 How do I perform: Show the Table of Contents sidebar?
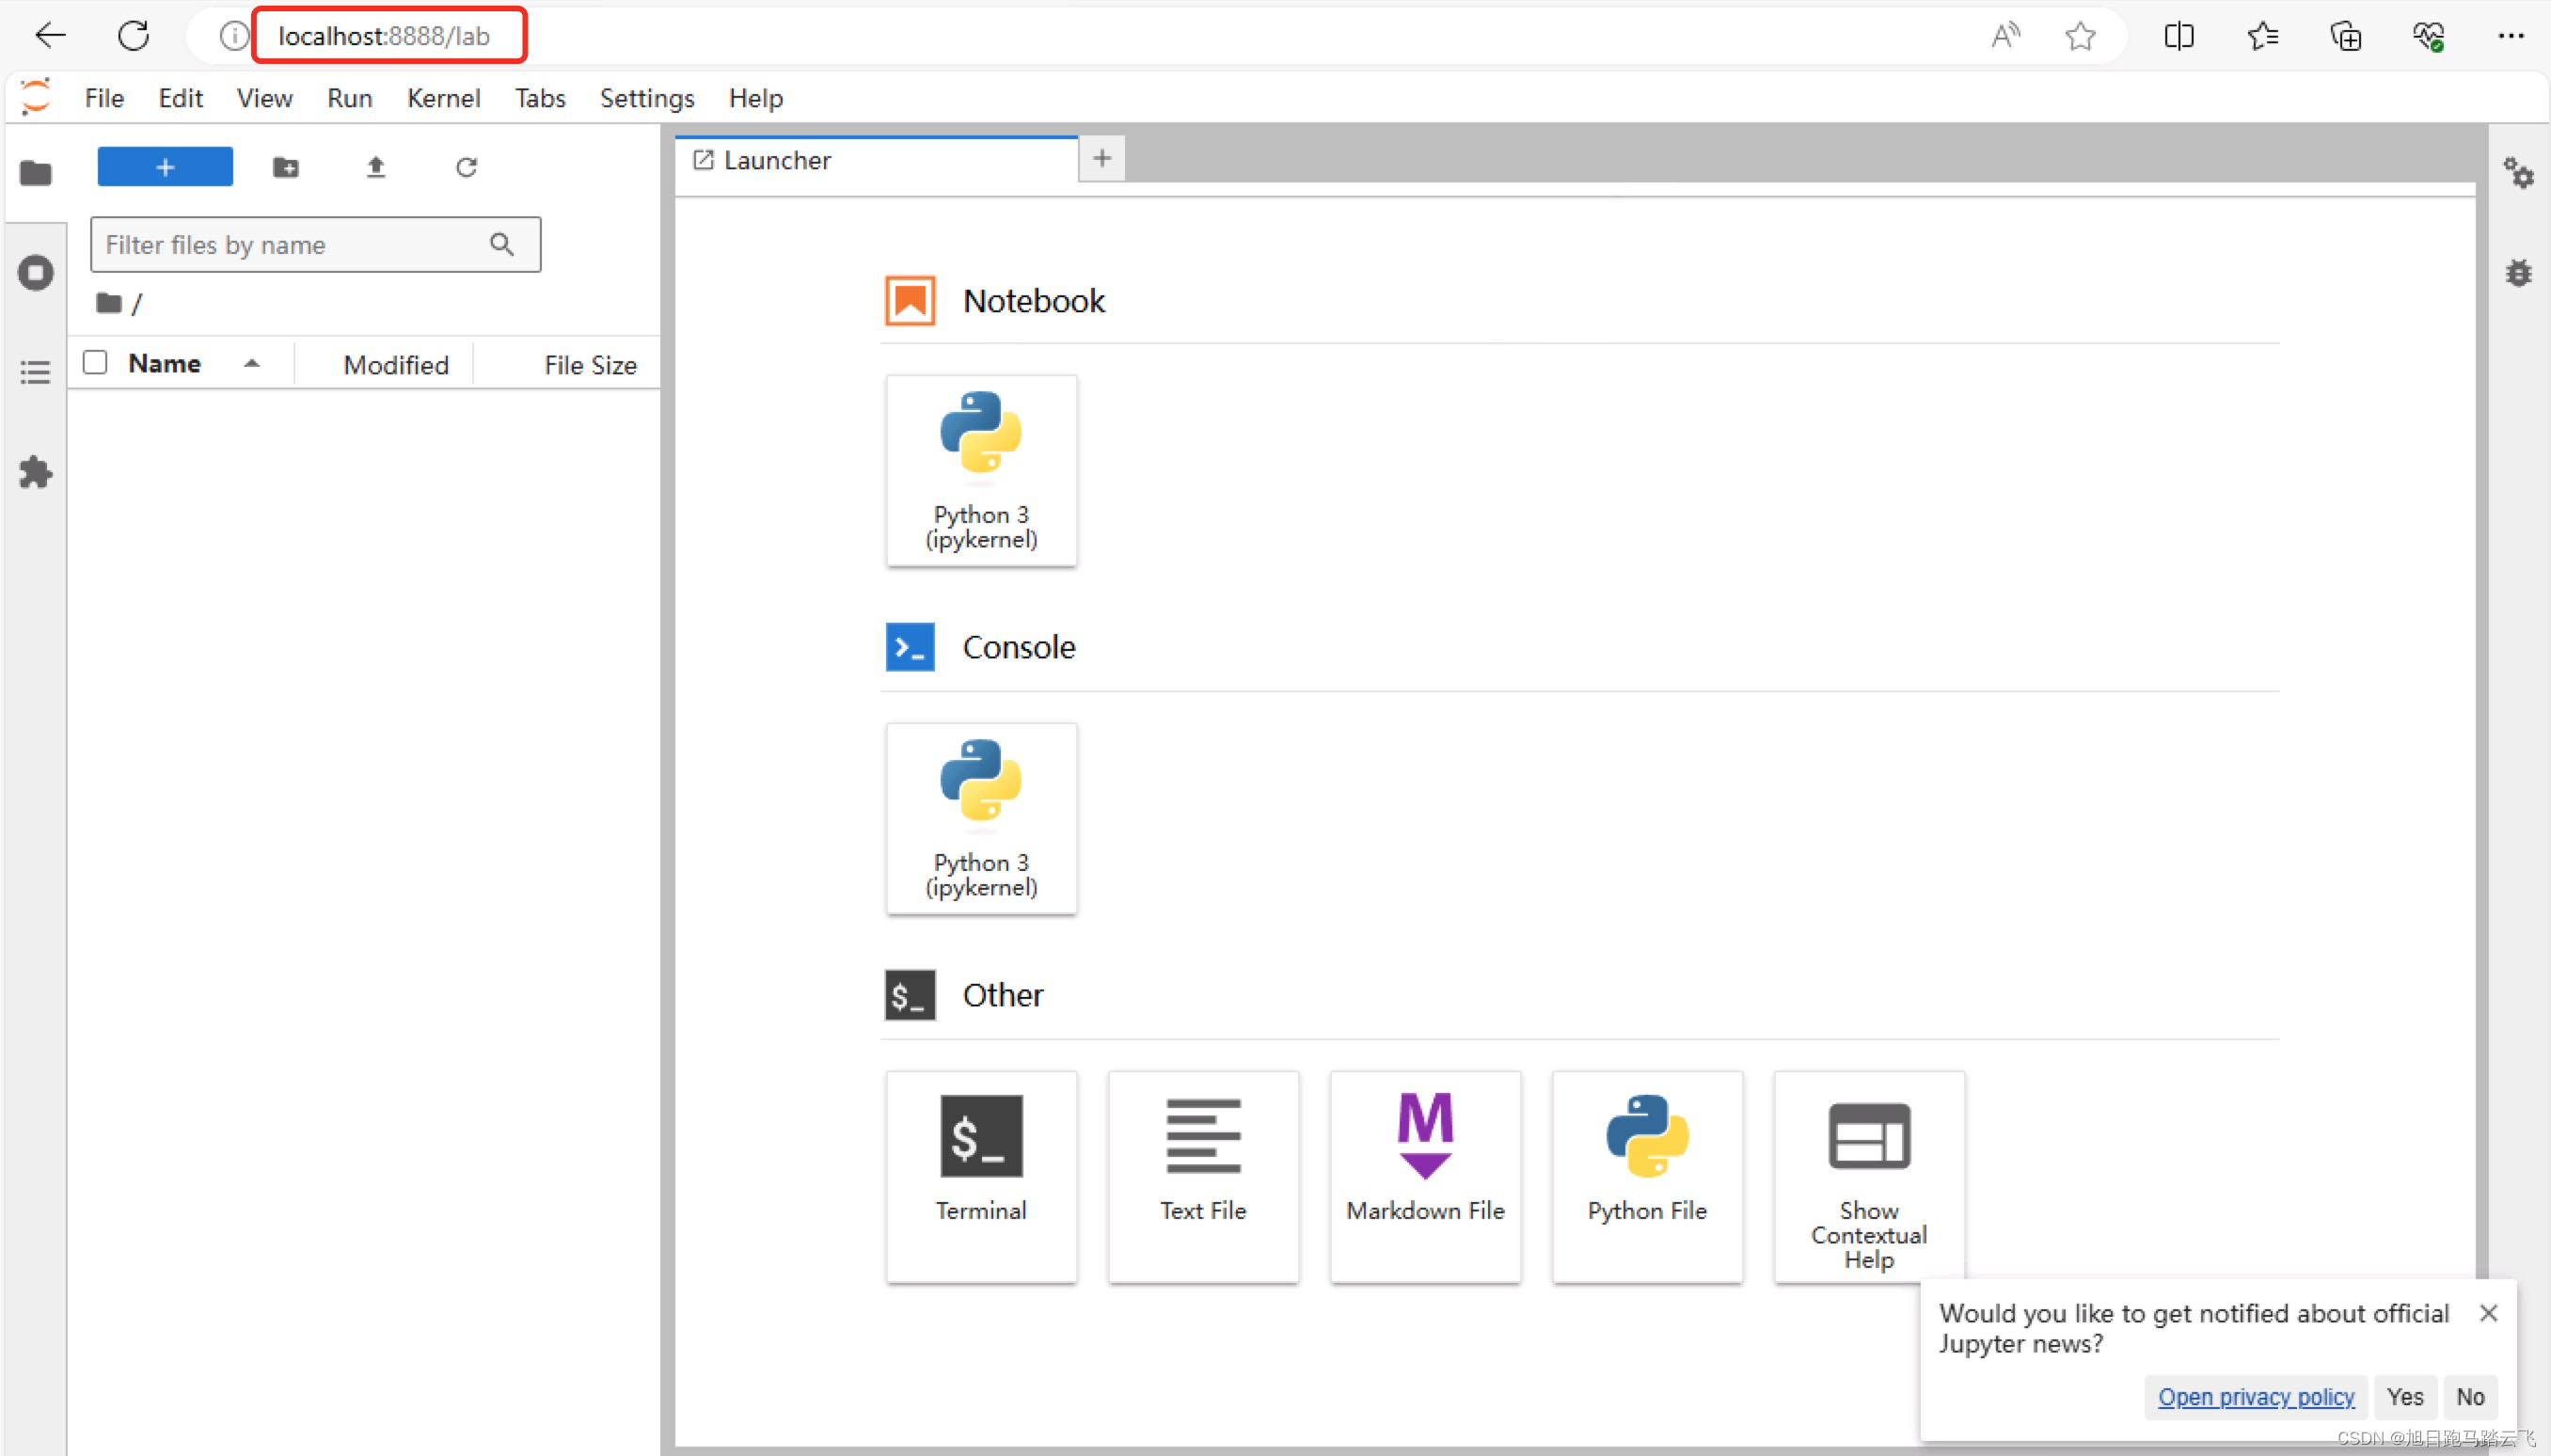[x=36, y=372]
